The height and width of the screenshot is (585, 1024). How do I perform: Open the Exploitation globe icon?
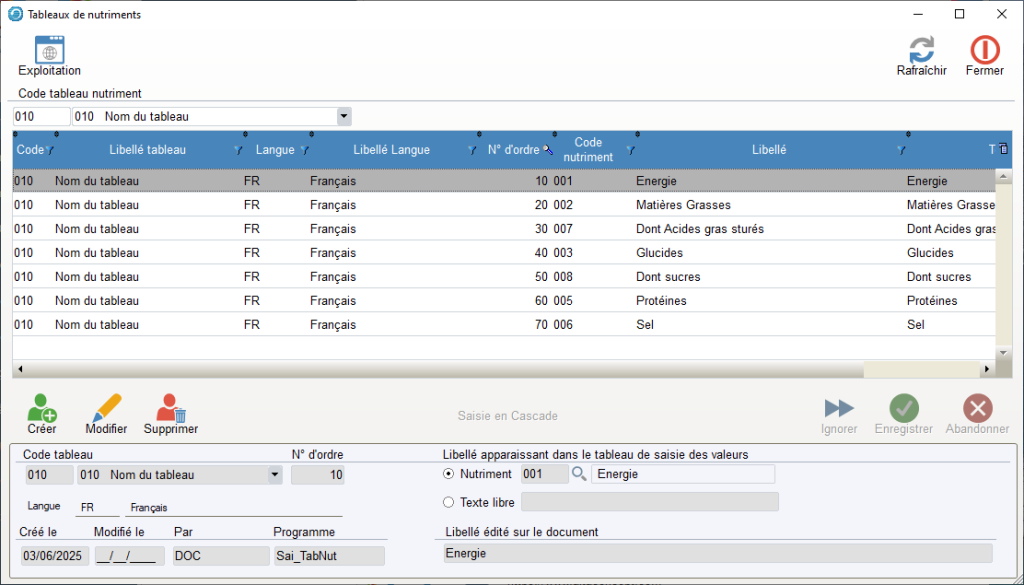[49, 50]
